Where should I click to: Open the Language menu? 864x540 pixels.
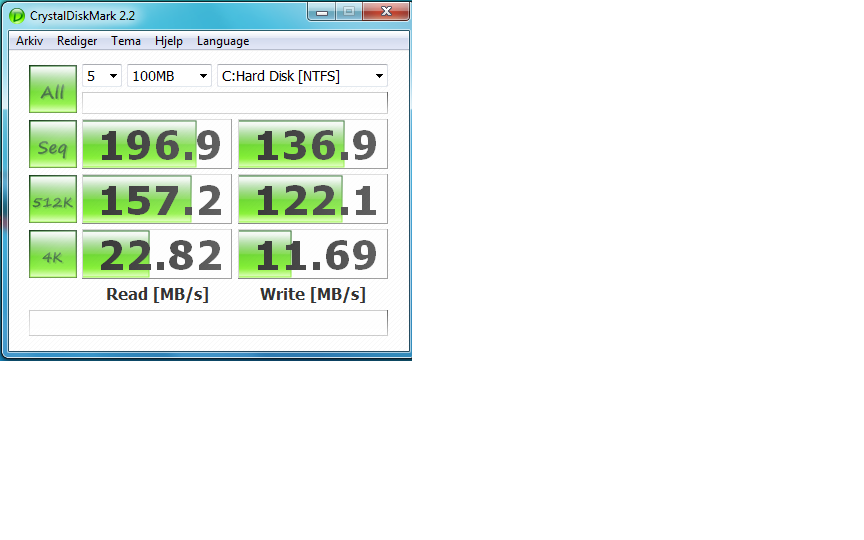coord(223,41)
